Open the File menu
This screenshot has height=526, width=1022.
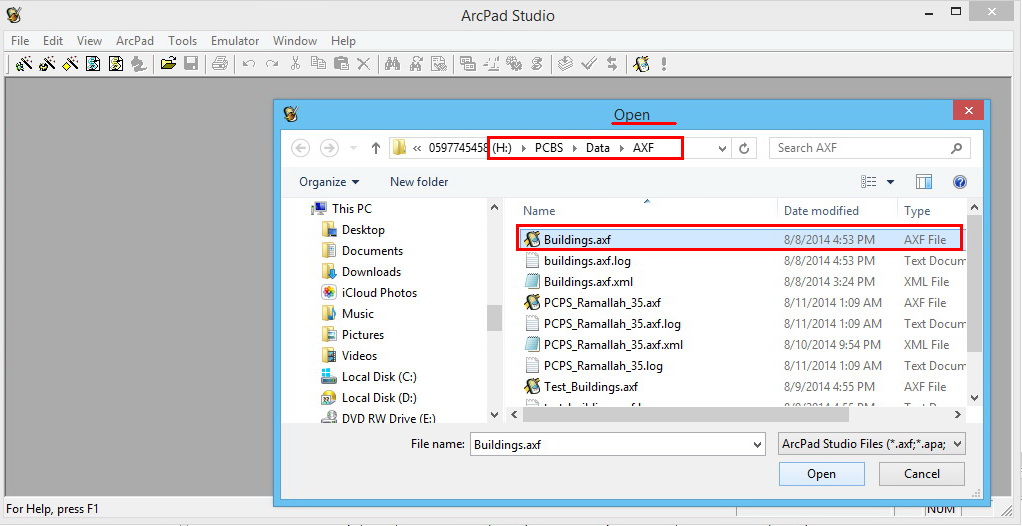pos(20,40)
